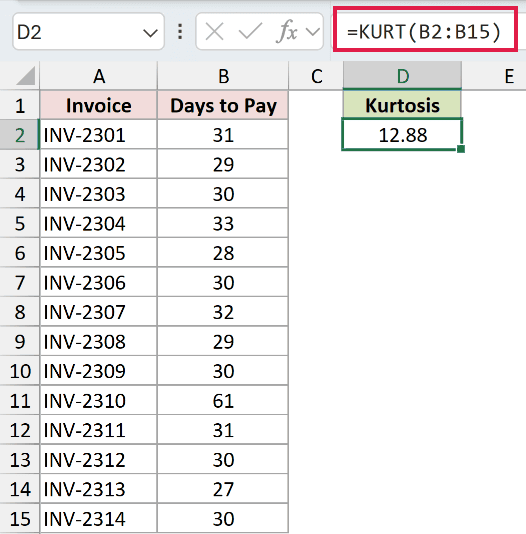Select cell INV-2302
The image size is (526, 534).
(99, 164)
